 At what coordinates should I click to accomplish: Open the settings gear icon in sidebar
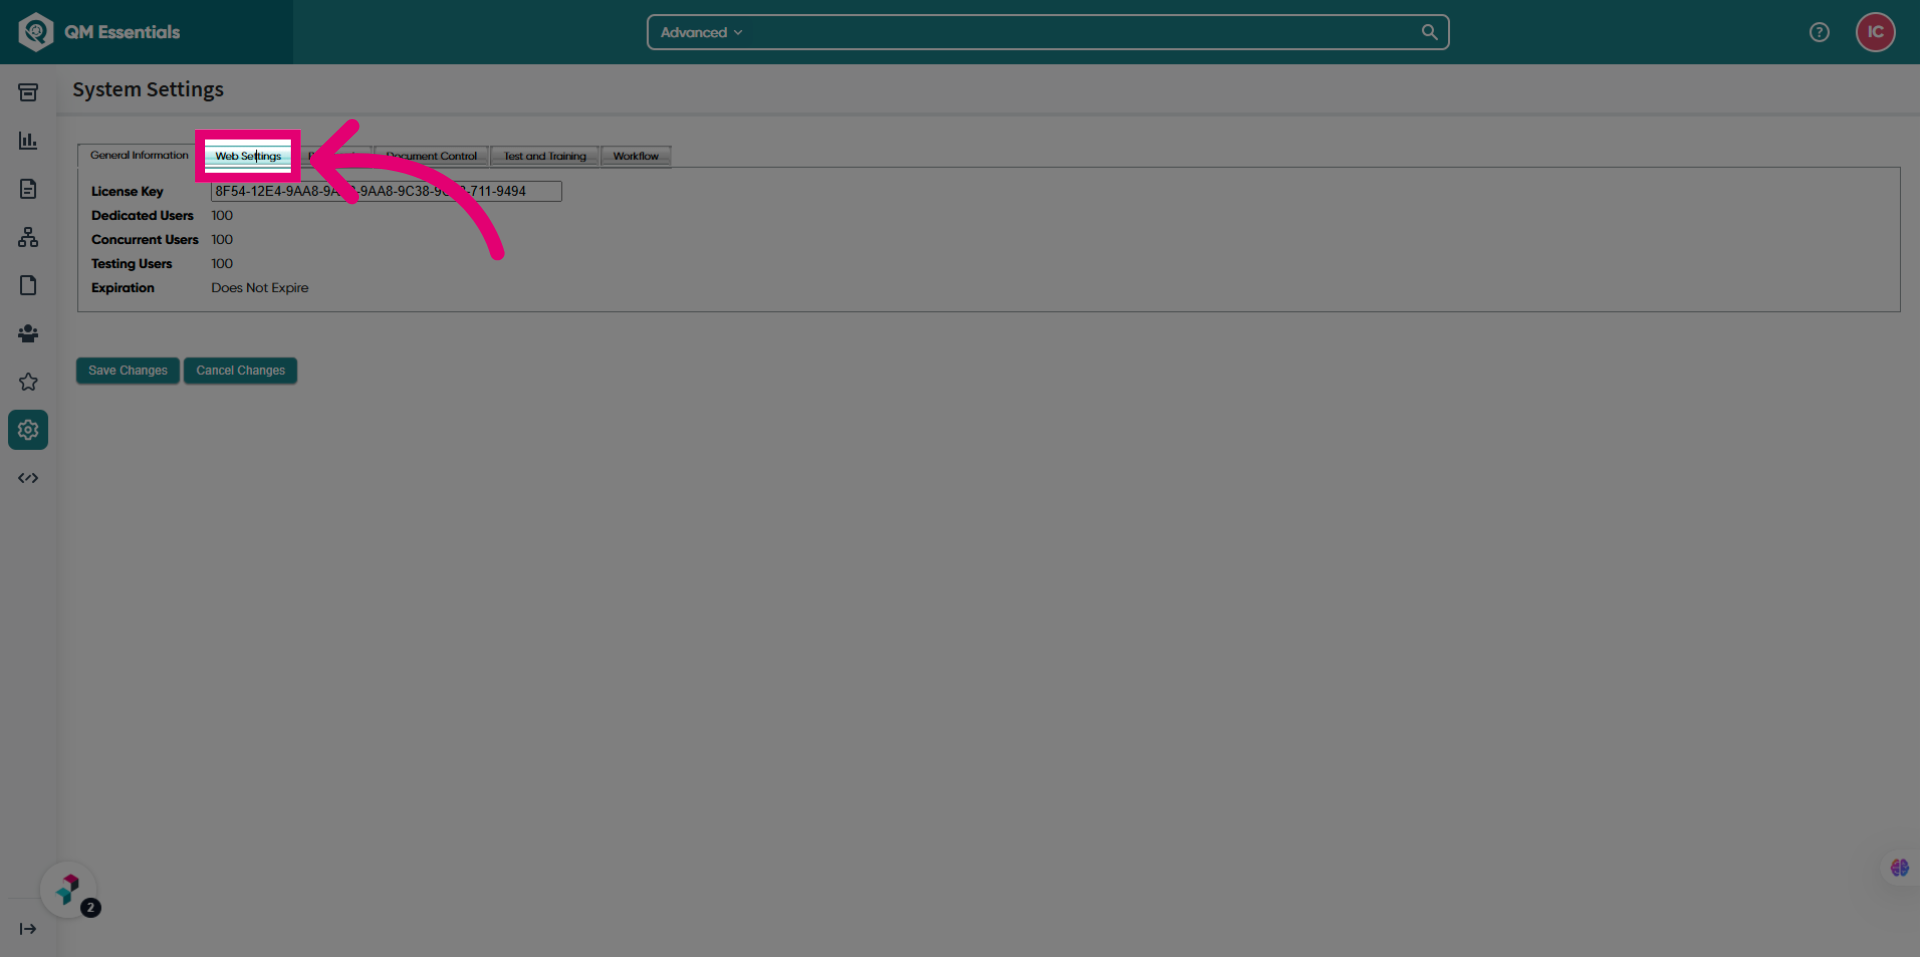[28, 430]
